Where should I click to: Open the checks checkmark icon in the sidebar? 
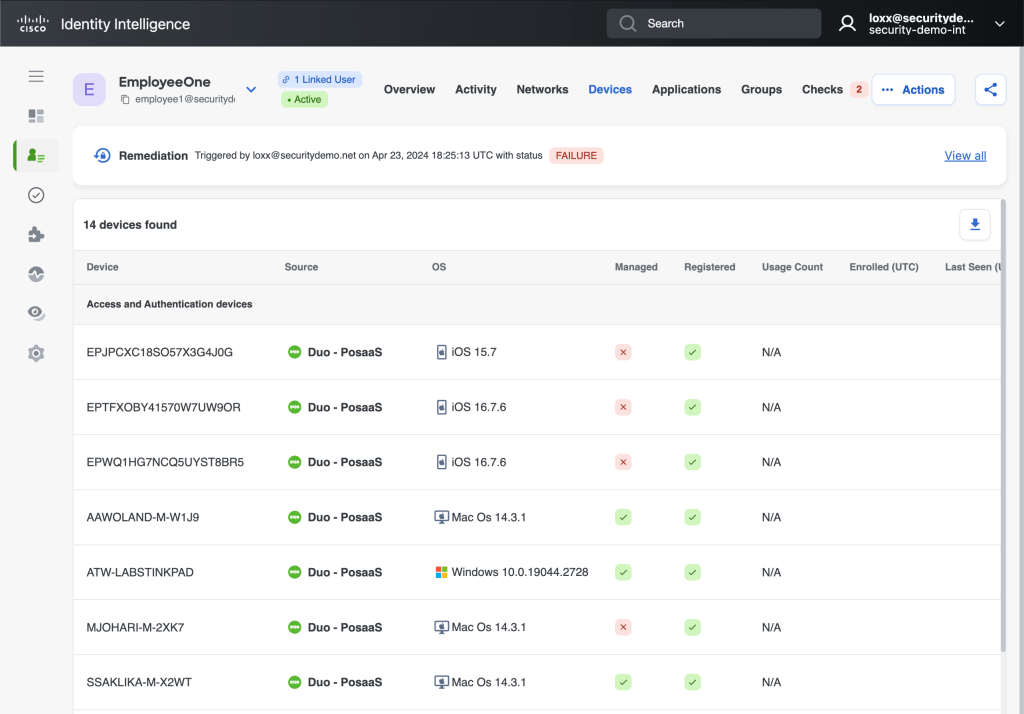(36, 195)
